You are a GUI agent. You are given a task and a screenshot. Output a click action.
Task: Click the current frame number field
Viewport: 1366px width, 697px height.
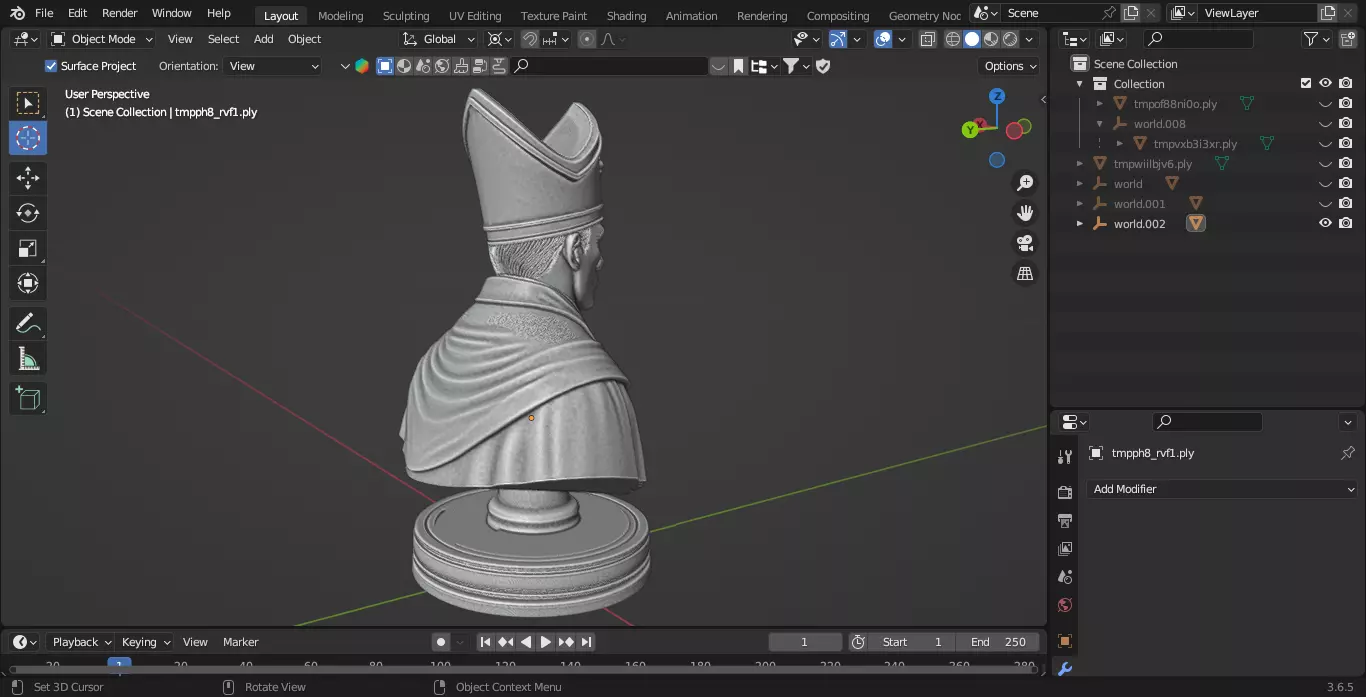point(805,642)
